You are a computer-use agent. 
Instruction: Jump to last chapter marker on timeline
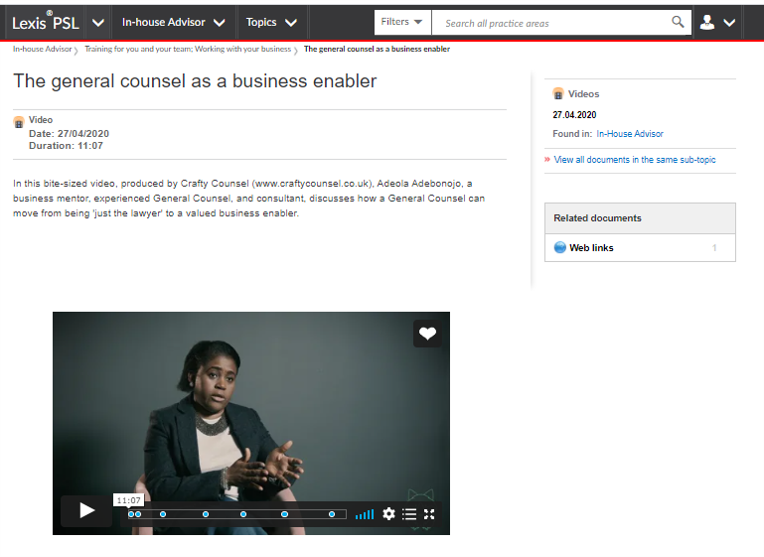click(x=332, y=514)
